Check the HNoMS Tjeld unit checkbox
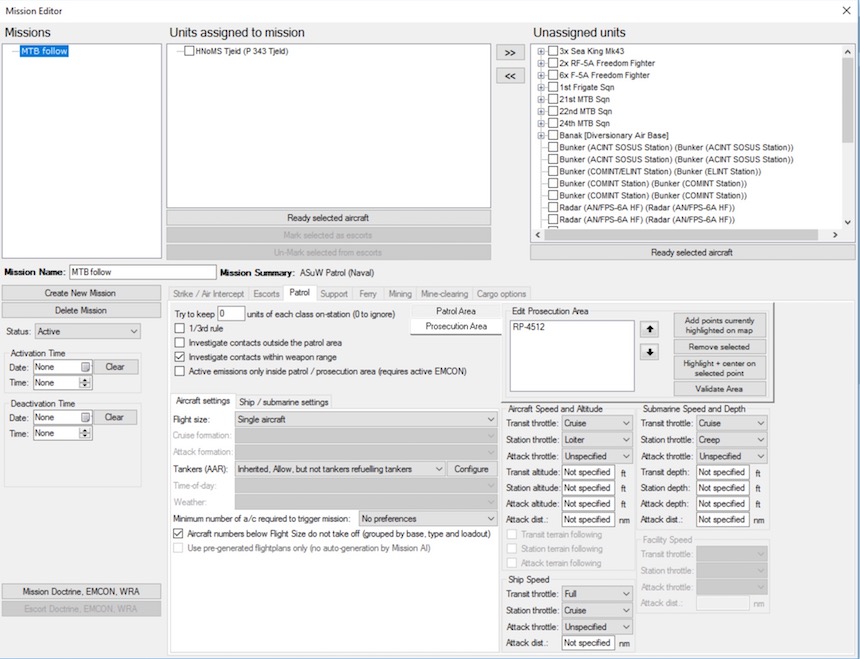The height and width of the screenshot is (659, 860). pyautogui.click(x=189, y=51)
